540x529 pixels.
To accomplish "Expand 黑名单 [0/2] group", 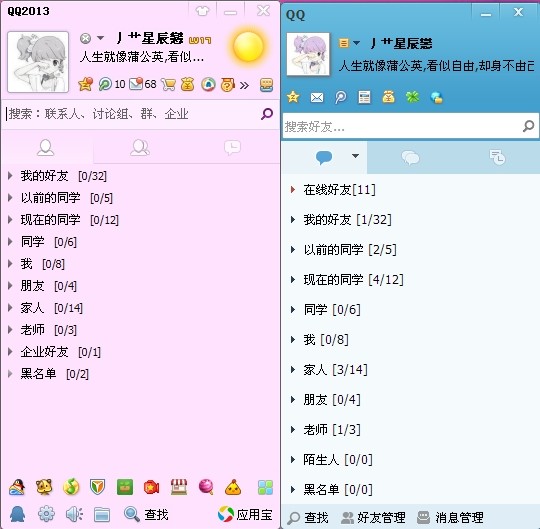I will click(x=10, y=374).
